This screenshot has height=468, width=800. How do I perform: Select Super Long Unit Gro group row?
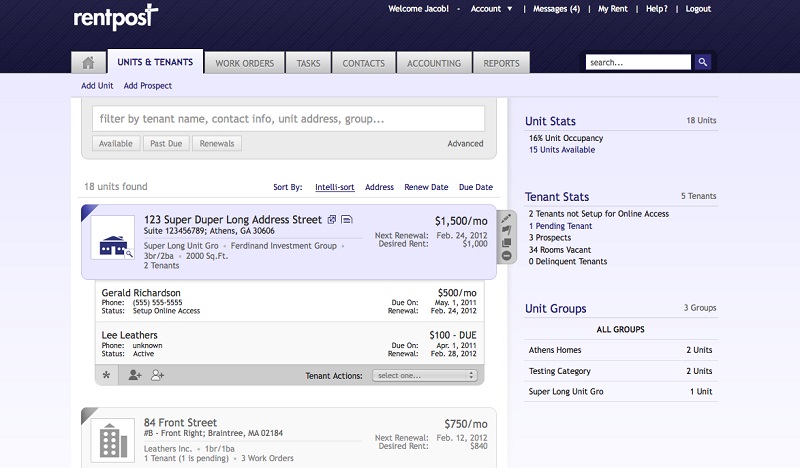(x=620, y=391)
